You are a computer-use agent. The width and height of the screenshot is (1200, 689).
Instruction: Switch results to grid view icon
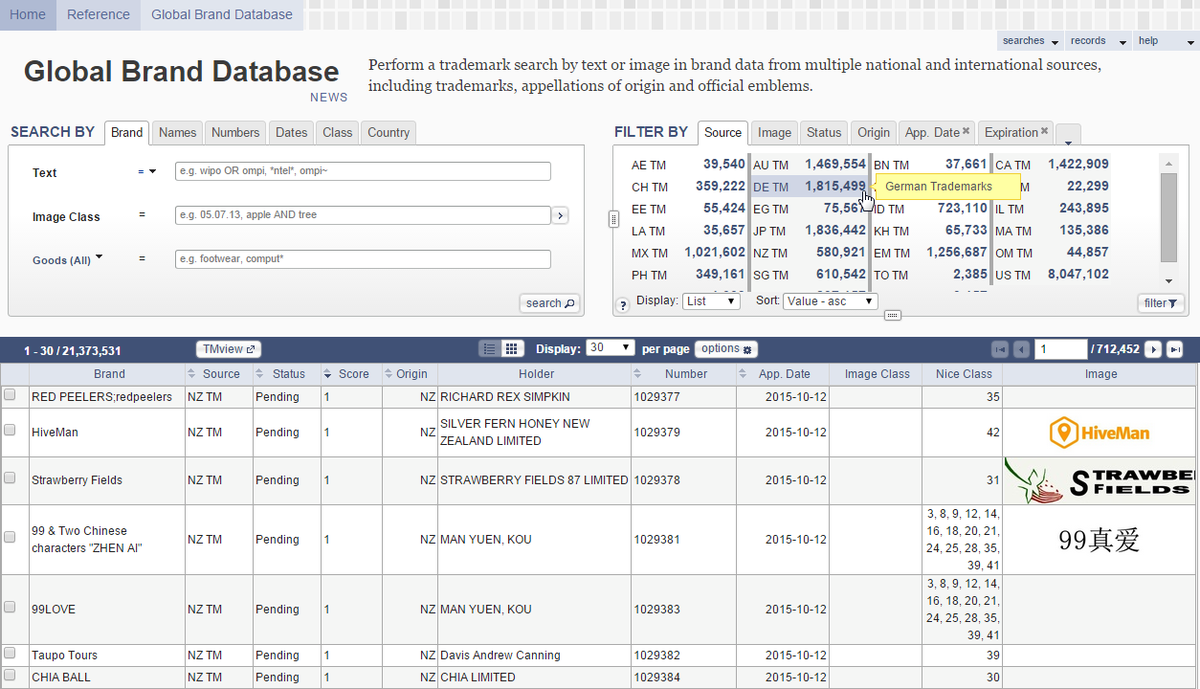(x=511, y=349)
